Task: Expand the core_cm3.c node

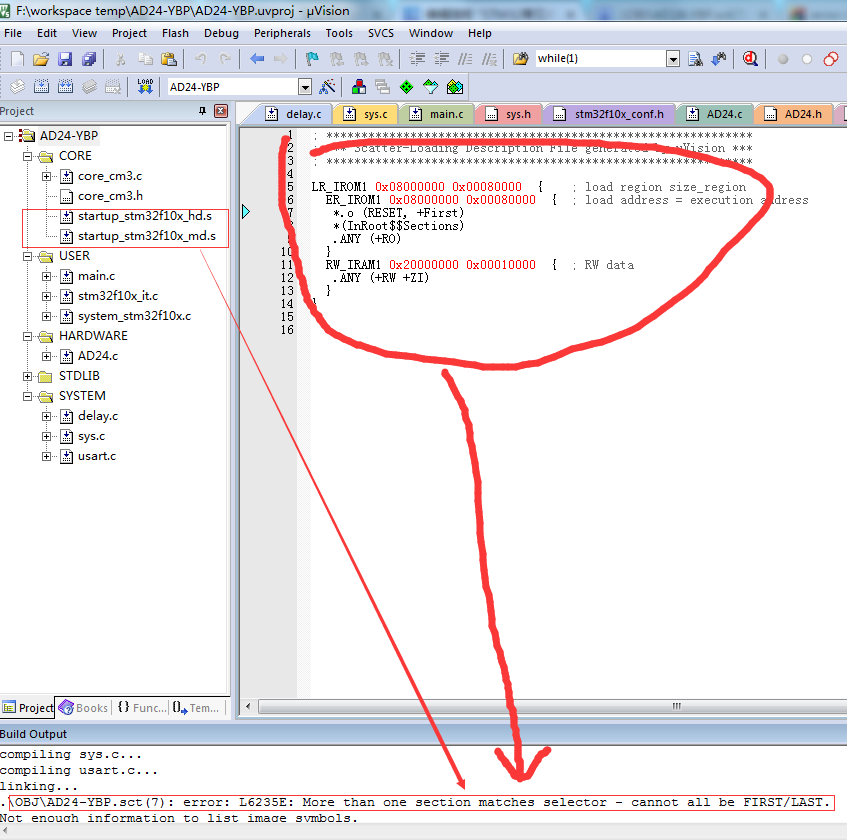Action: click(46, 176)
